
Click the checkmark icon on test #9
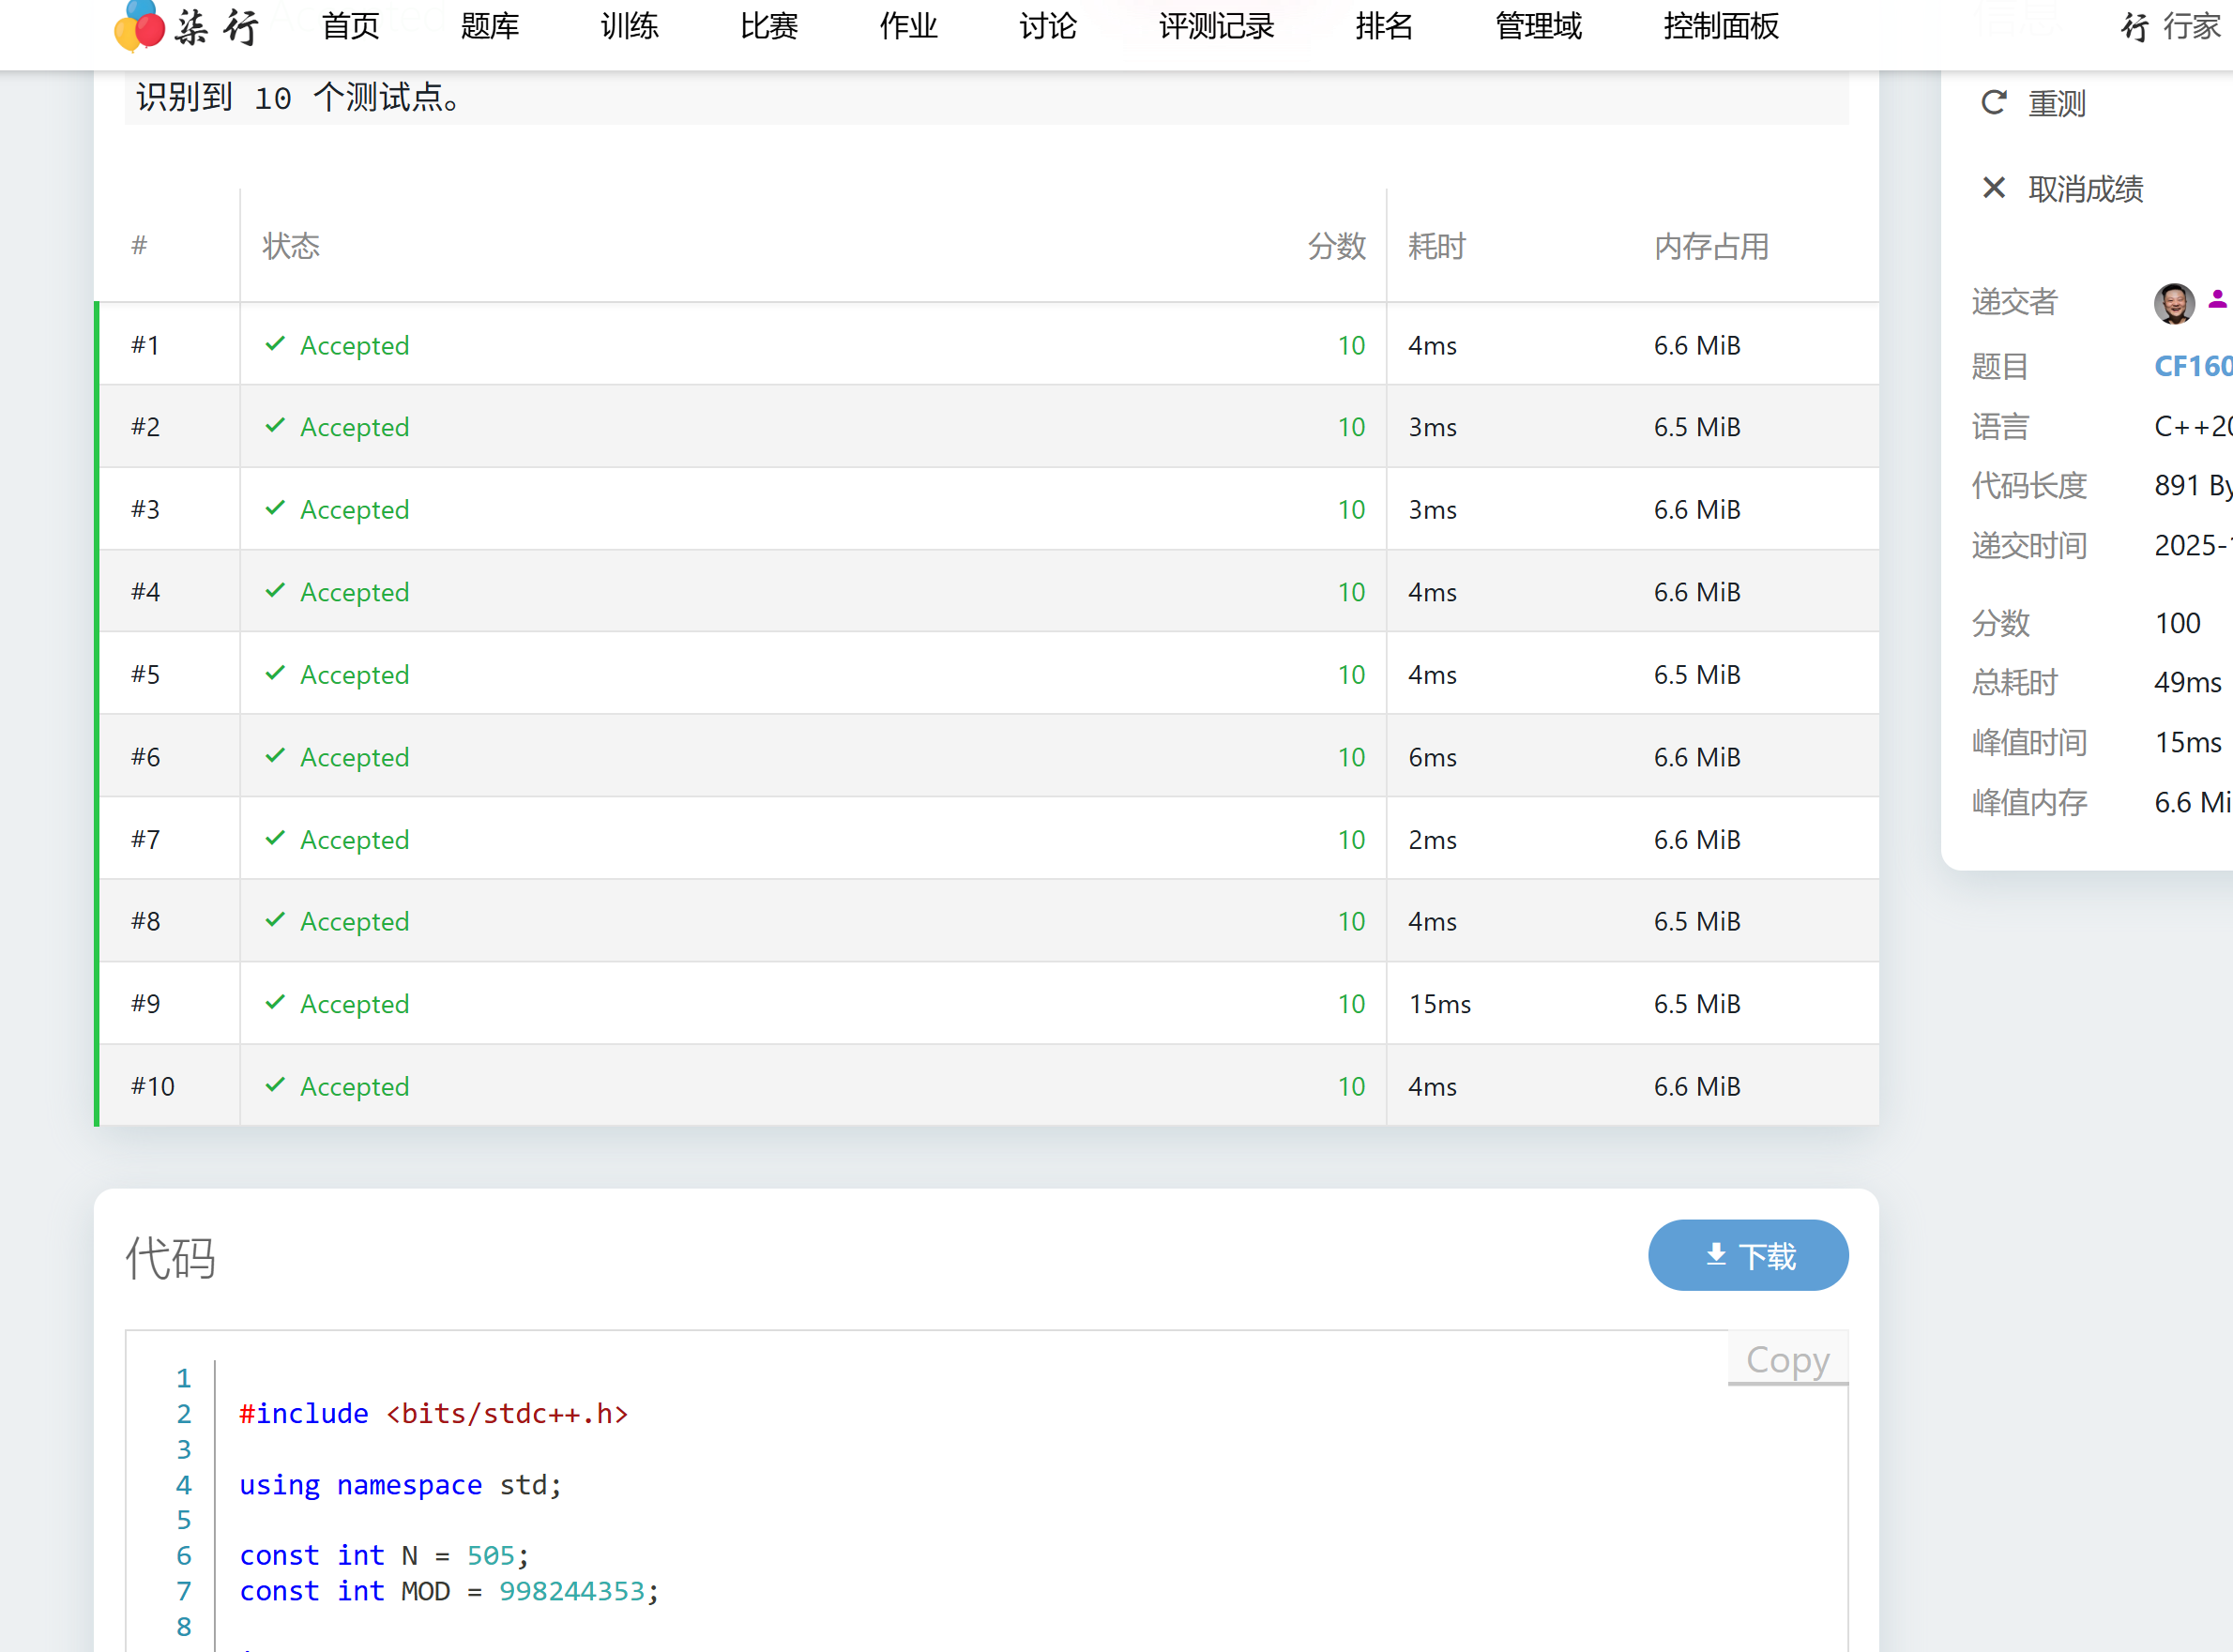click(275, 1002)
